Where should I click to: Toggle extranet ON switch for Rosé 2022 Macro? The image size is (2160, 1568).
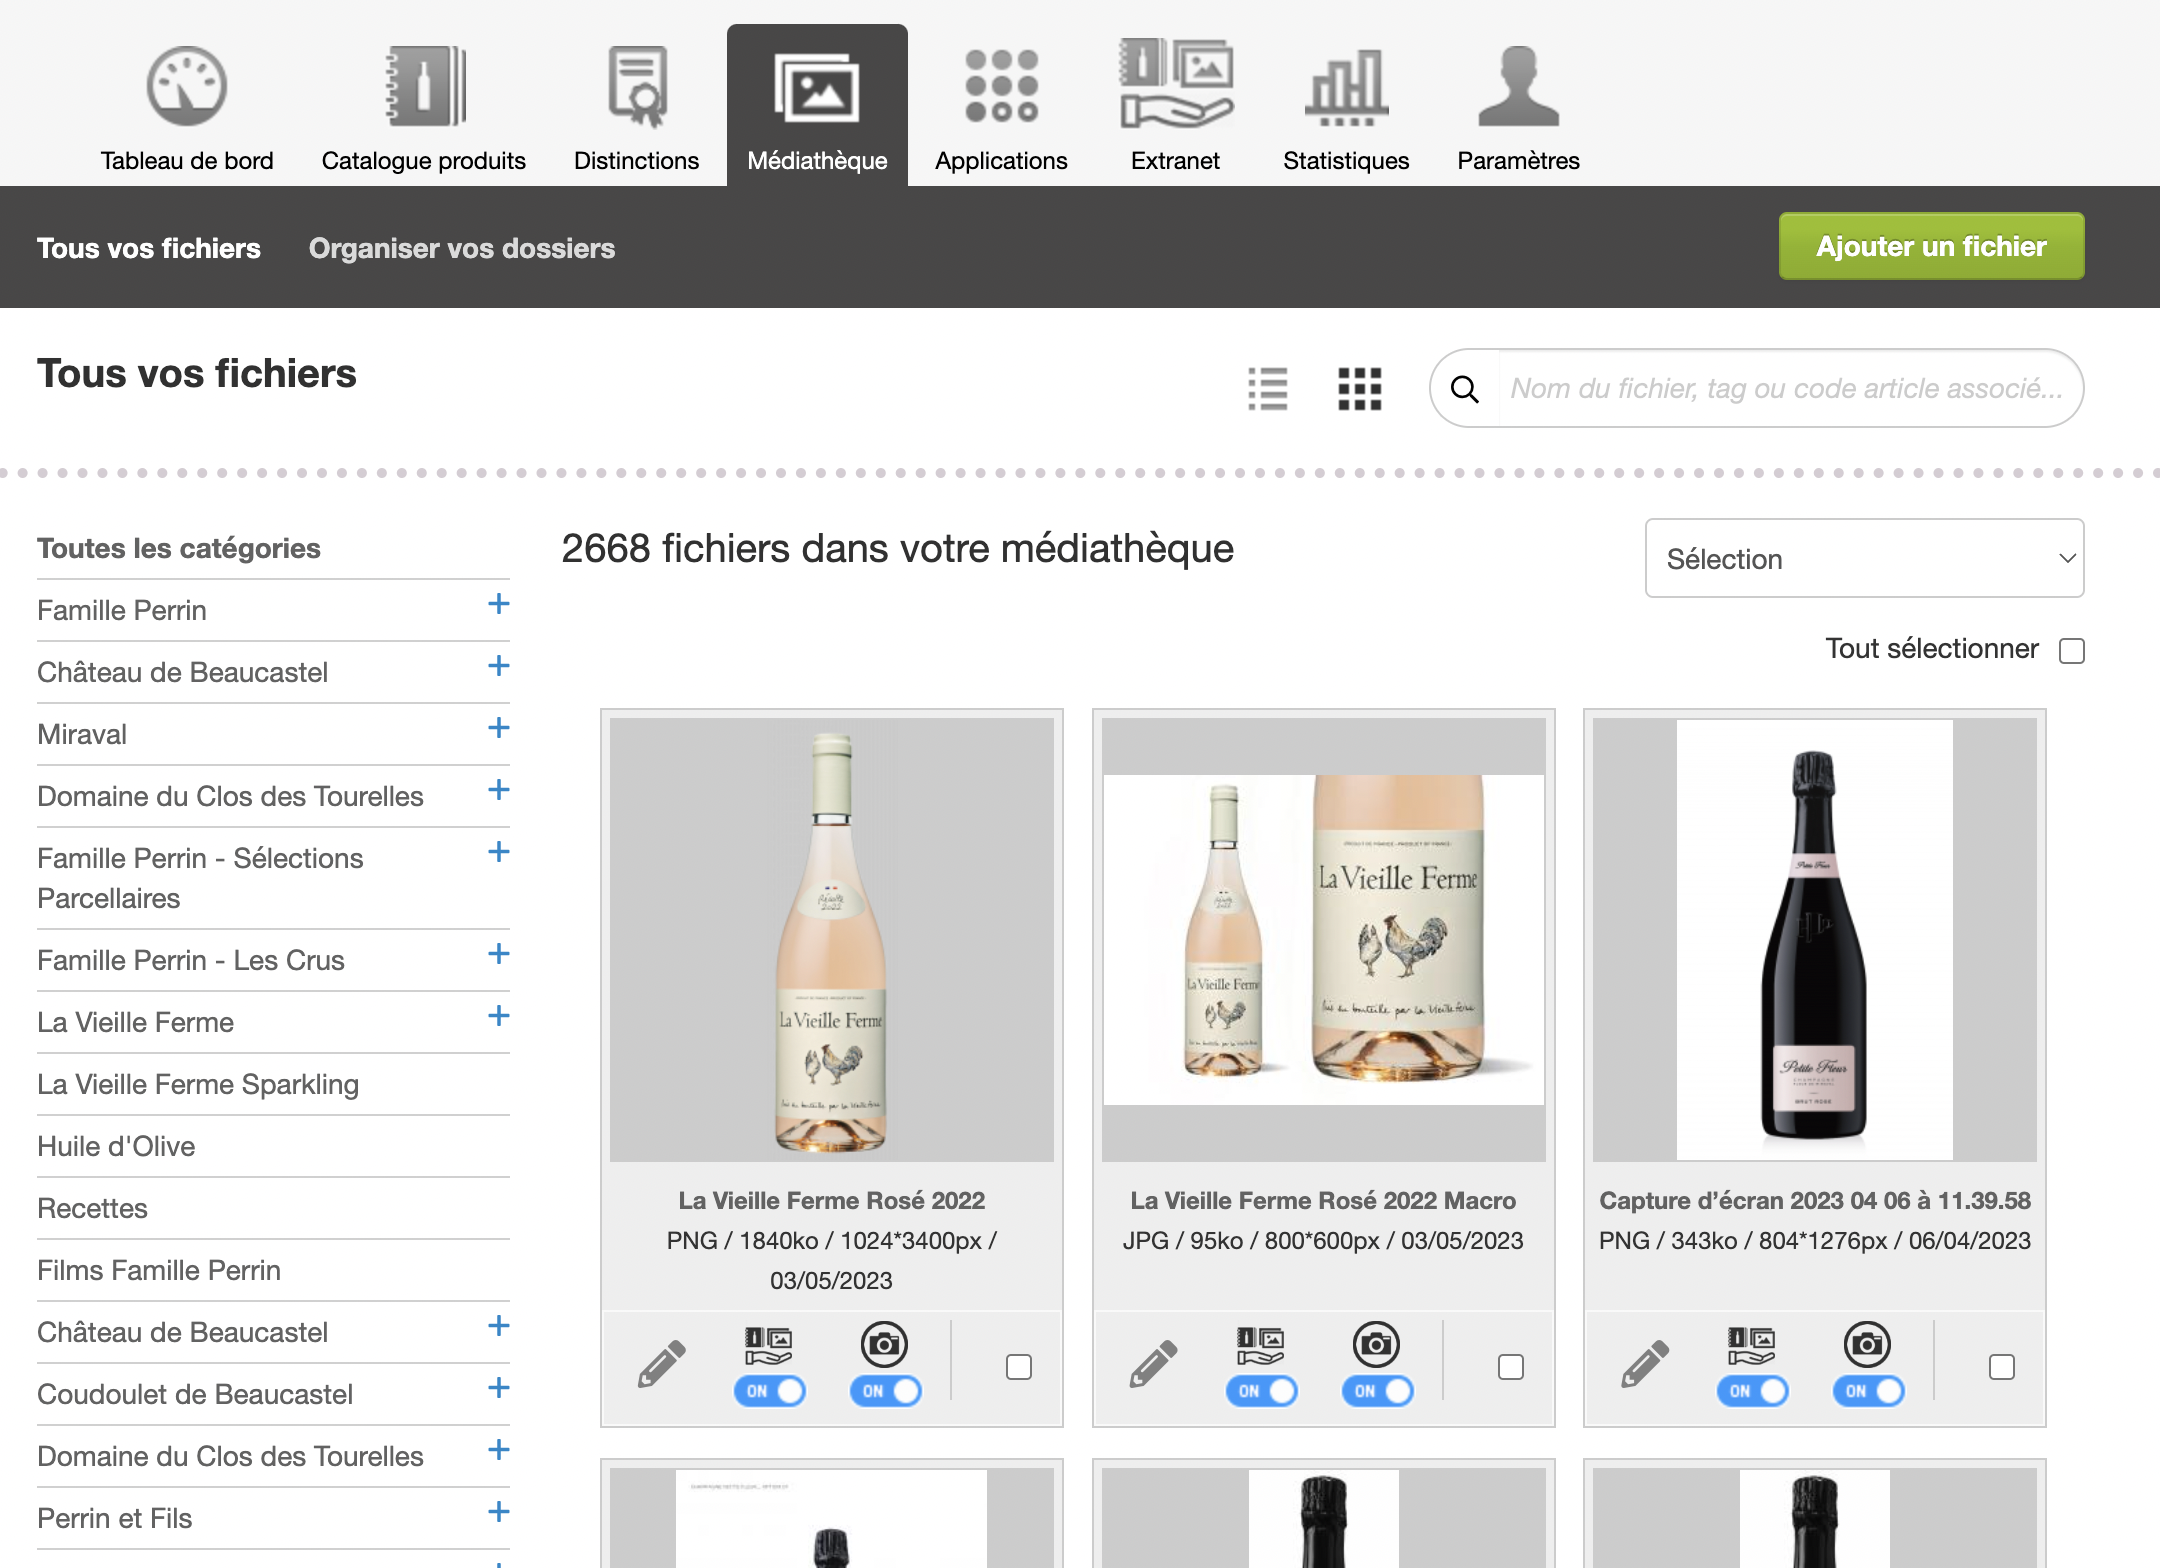coord(1262,1391)
